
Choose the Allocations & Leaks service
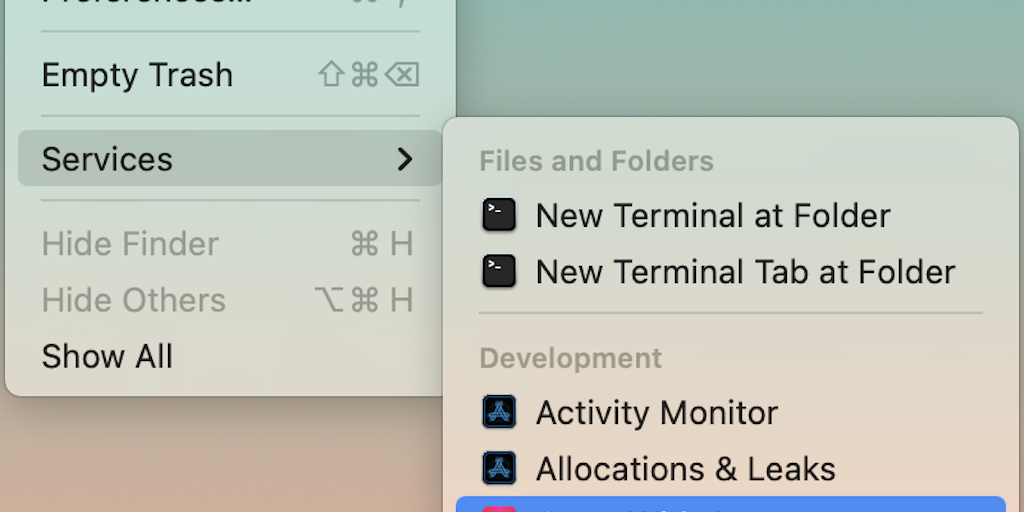[x=685, y=468]
